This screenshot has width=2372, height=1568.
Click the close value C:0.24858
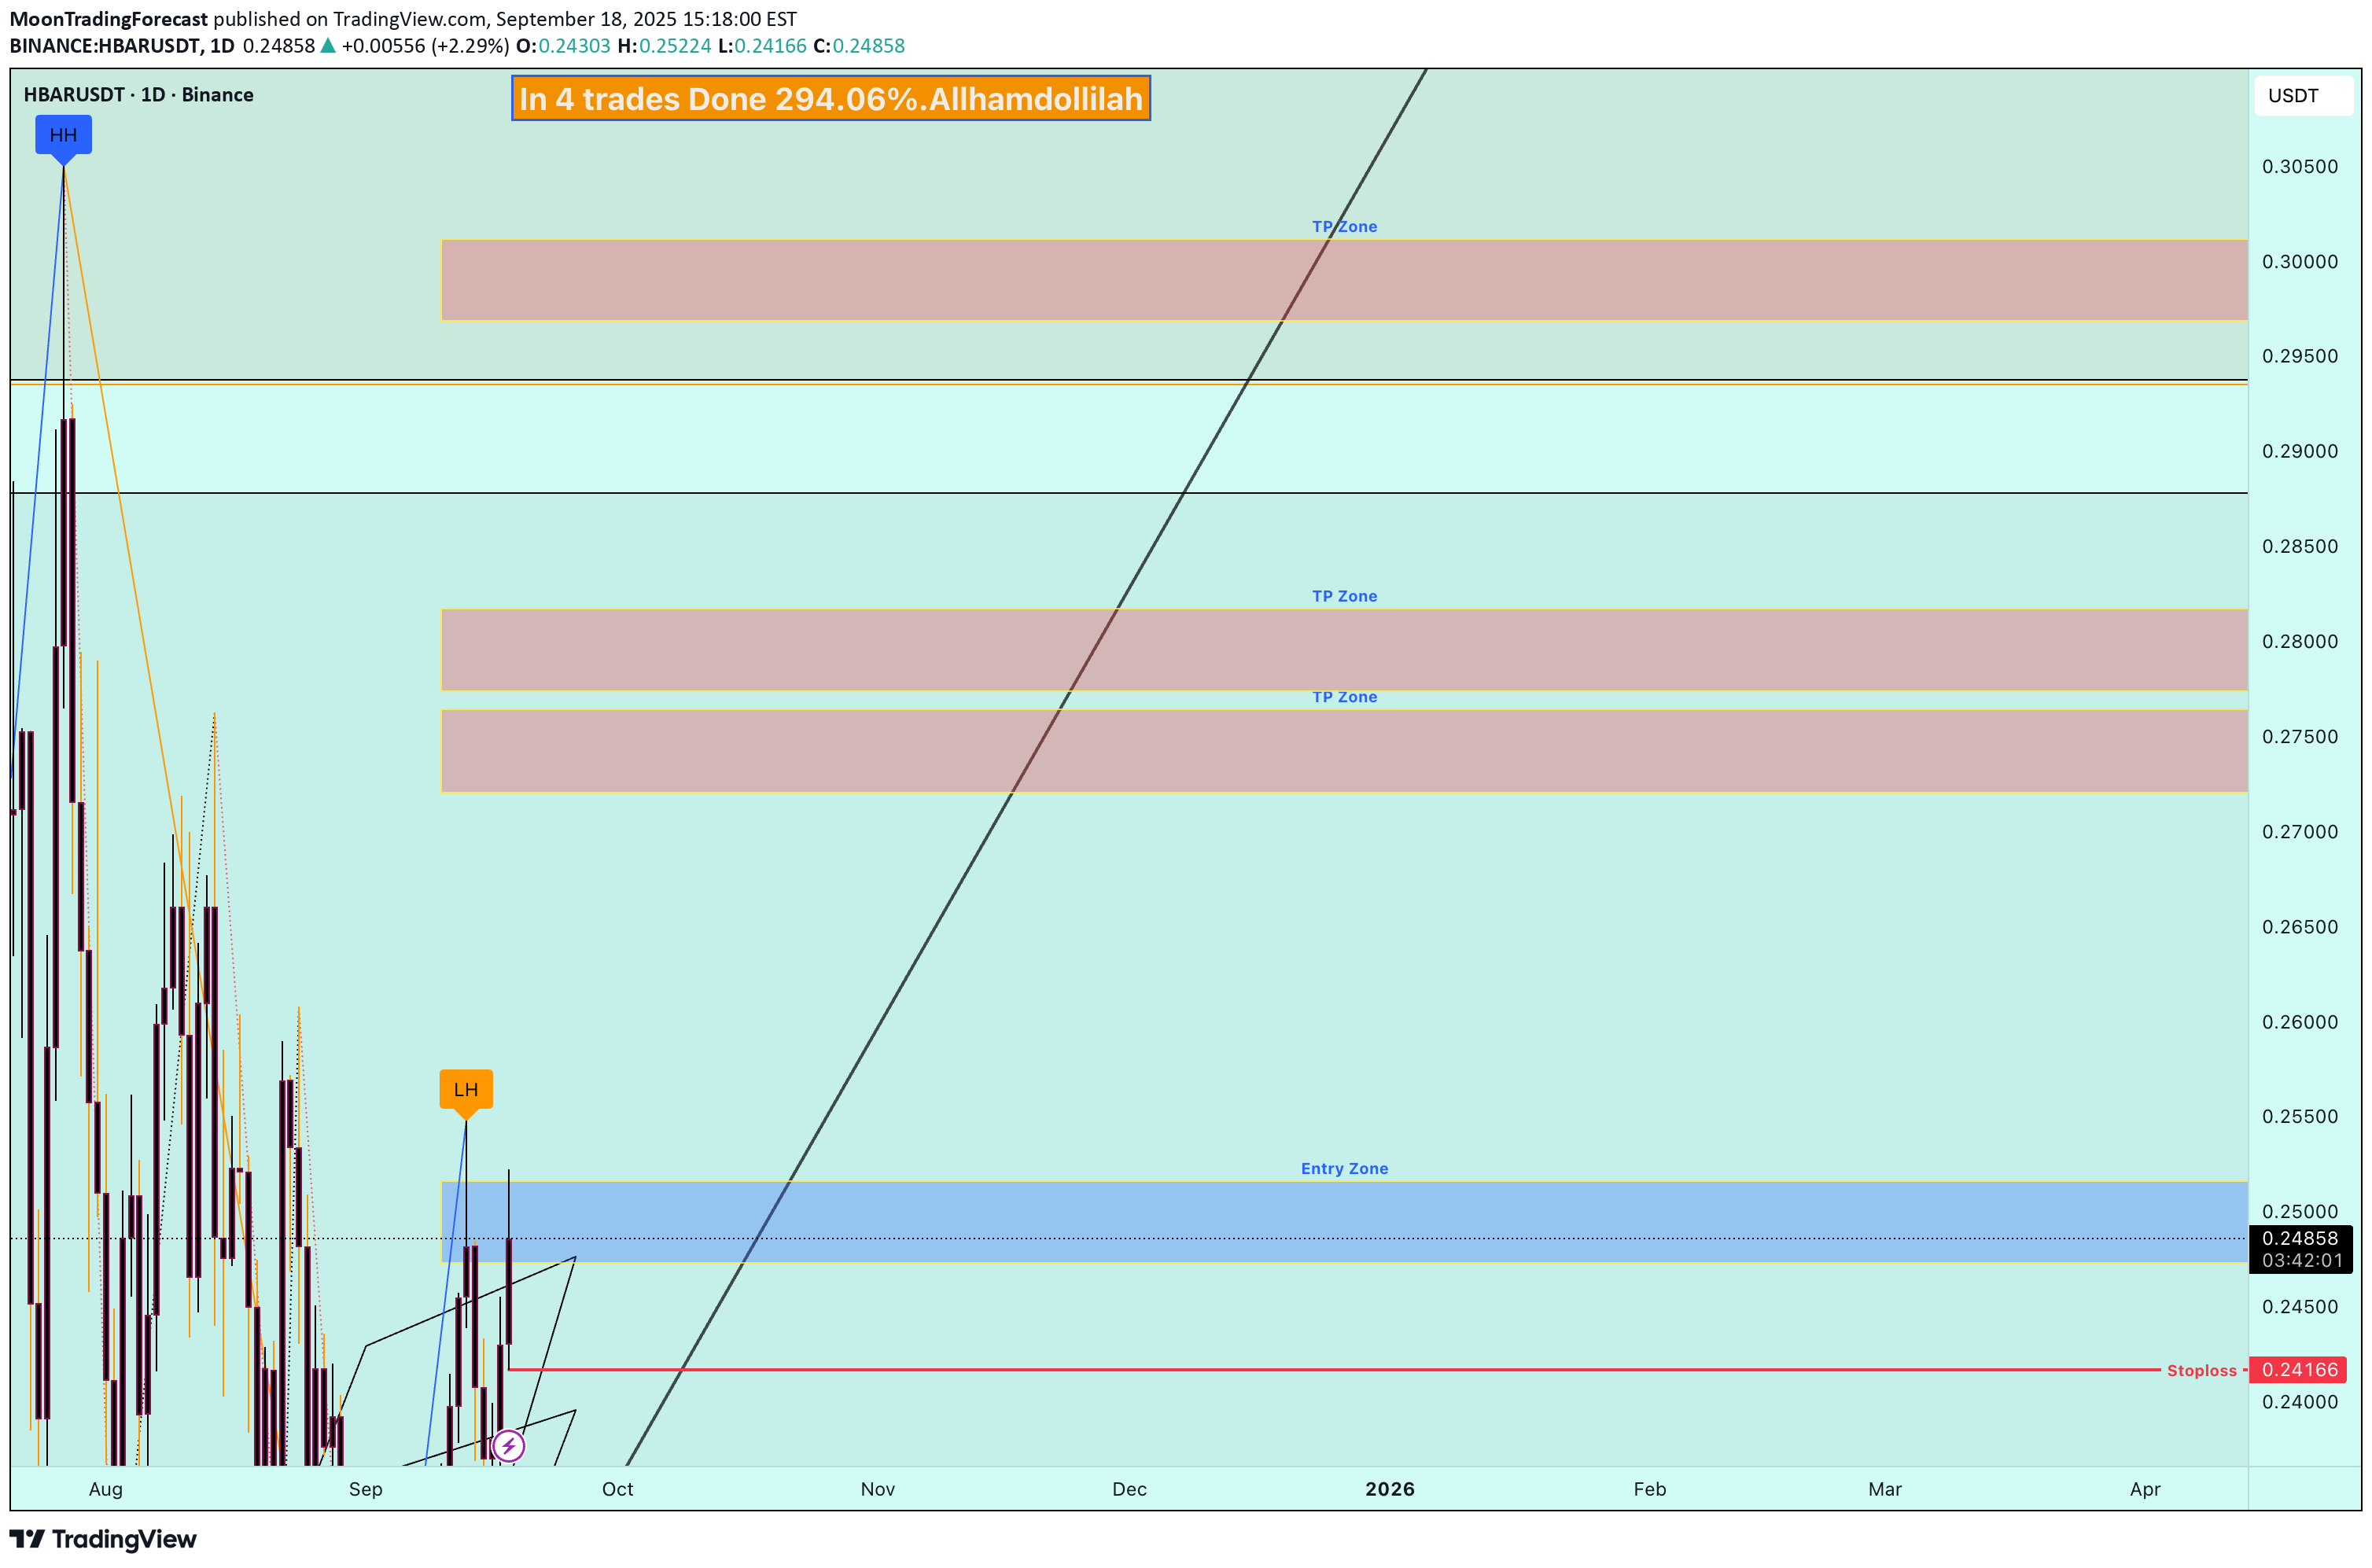click(x=859, y=46)
